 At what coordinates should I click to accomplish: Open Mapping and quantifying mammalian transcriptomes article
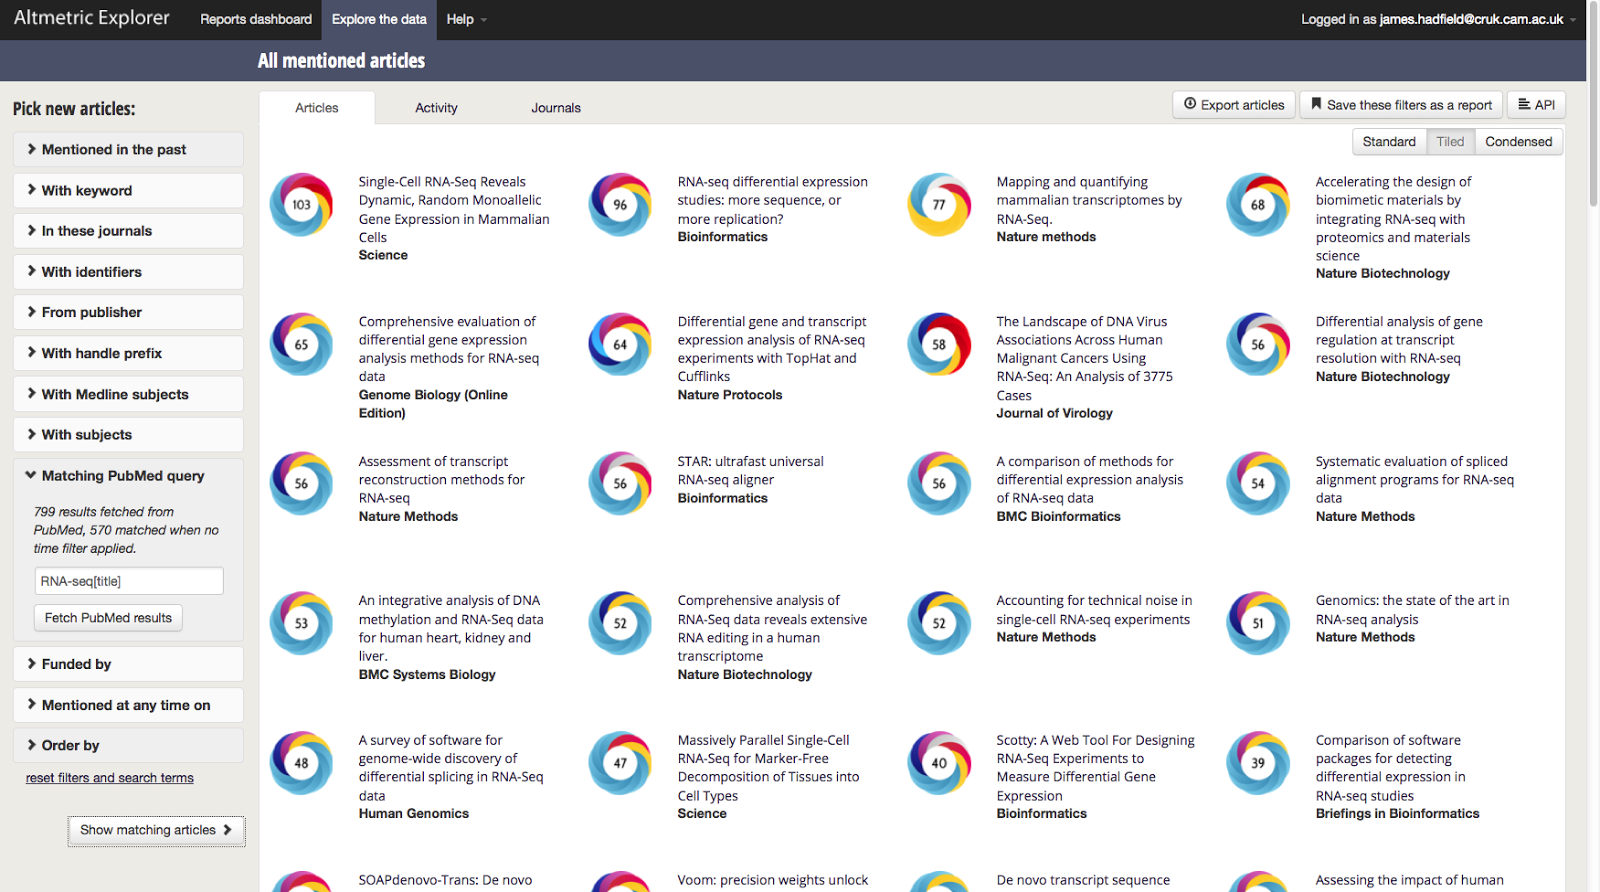[1089, 200]
